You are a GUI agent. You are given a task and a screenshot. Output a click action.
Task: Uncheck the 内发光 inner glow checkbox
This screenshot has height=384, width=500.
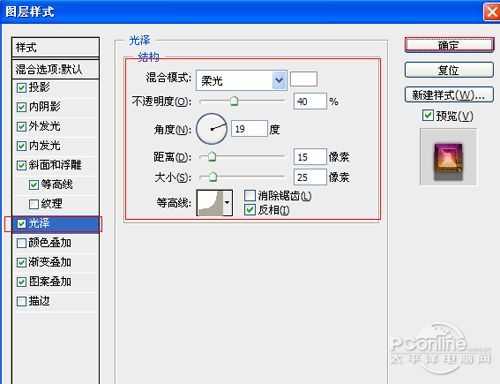click(21, 146)
